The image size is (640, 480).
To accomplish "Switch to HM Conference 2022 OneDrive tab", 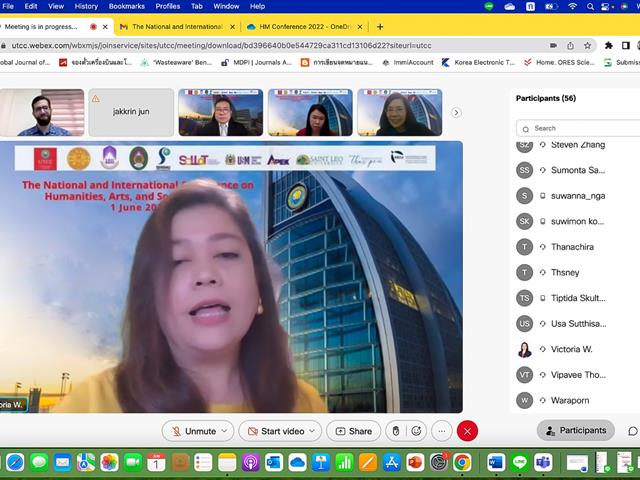I will point(304,27).
